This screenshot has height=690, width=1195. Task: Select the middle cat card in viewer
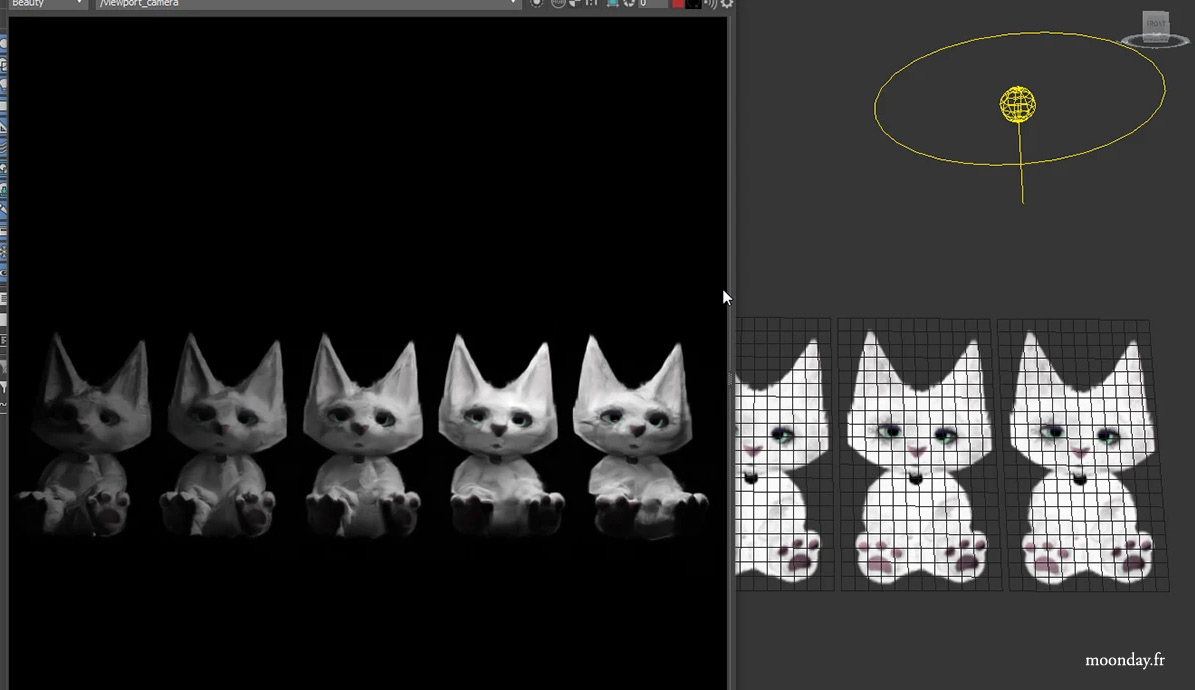915,450
